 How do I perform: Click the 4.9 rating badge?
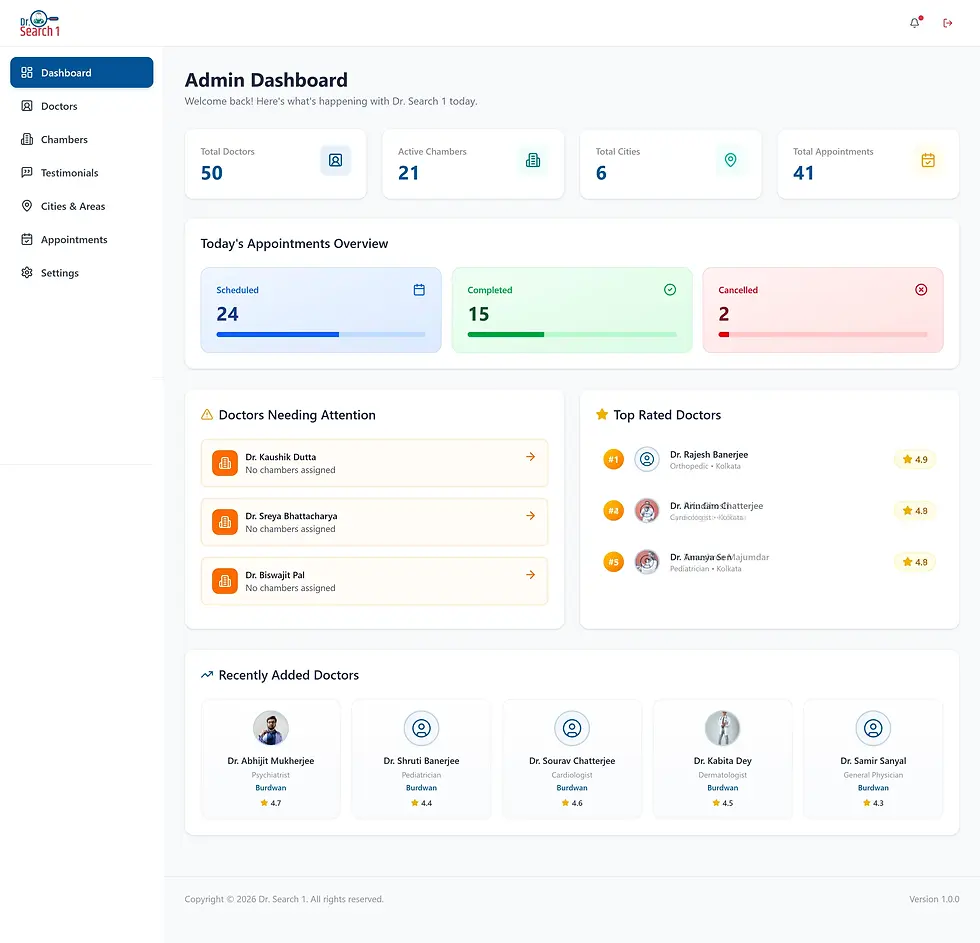point(915,459)
